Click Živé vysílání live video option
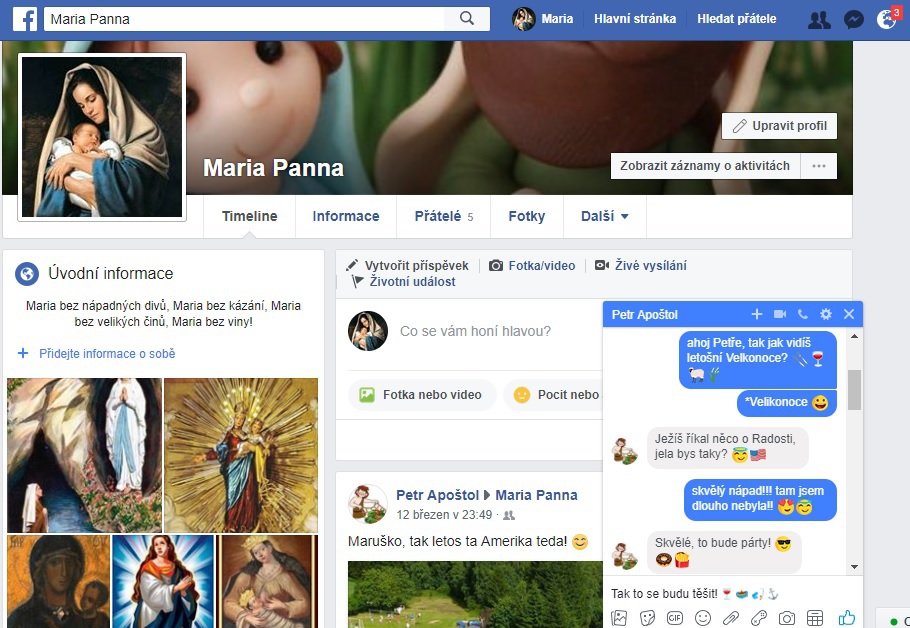 [x=641, y=265]
